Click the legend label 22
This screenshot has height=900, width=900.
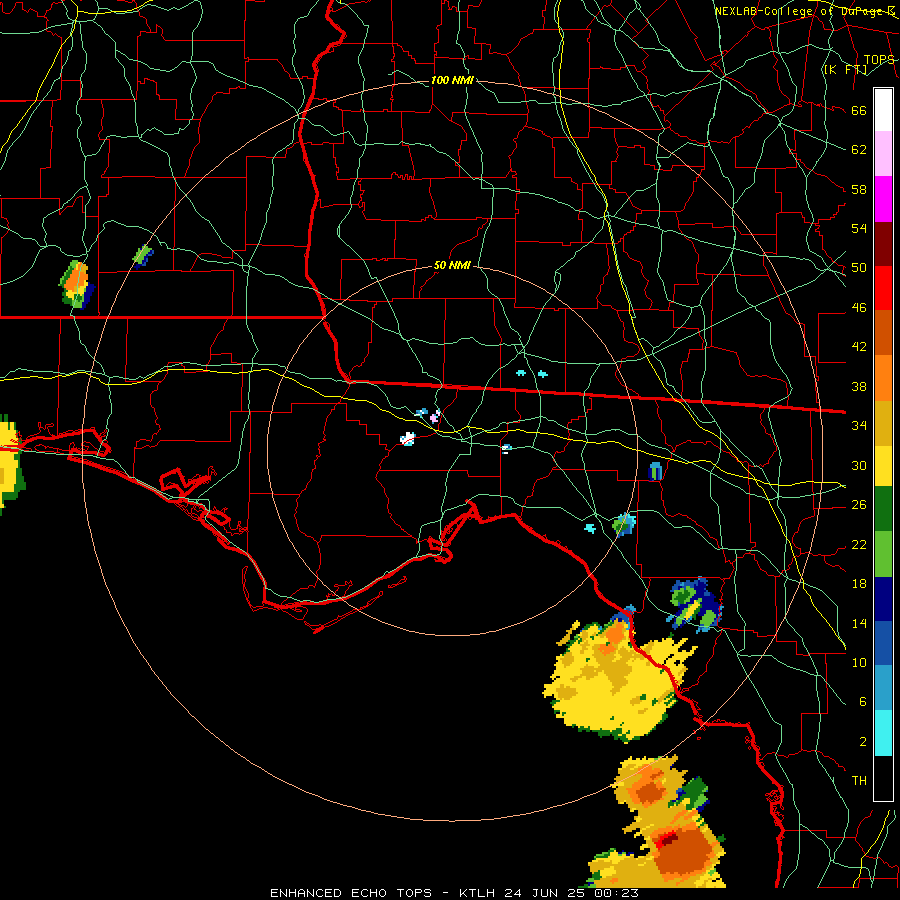pos(859,544)
